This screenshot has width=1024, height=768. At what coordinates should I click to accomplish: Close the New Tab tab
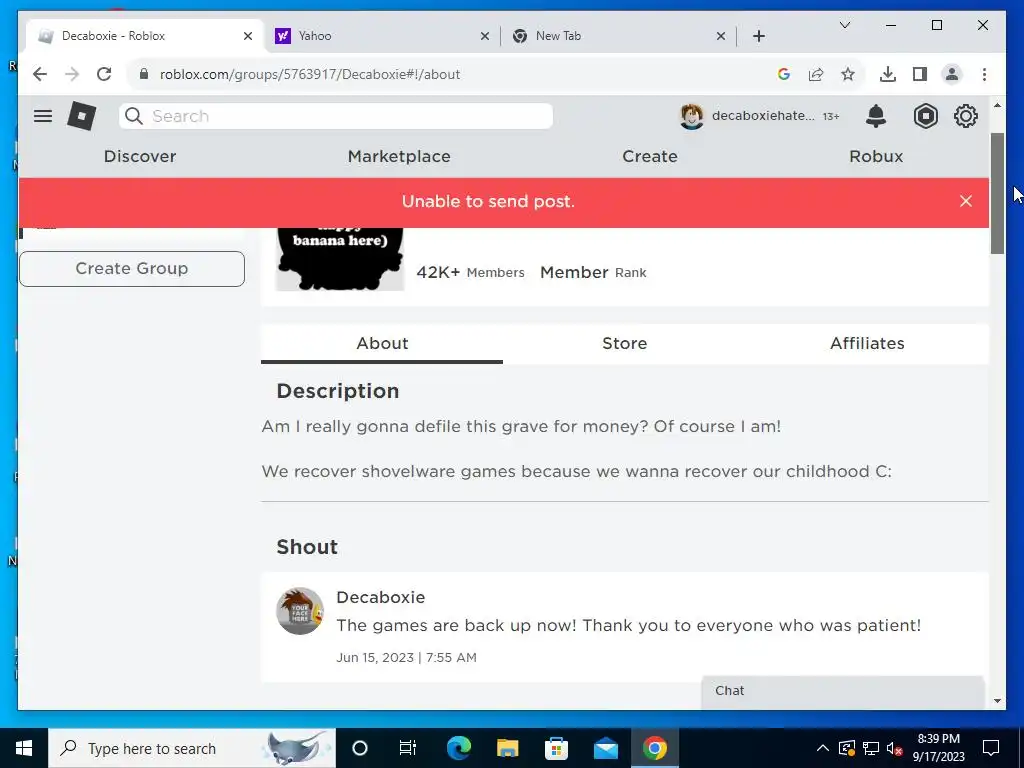pos(721,36)
